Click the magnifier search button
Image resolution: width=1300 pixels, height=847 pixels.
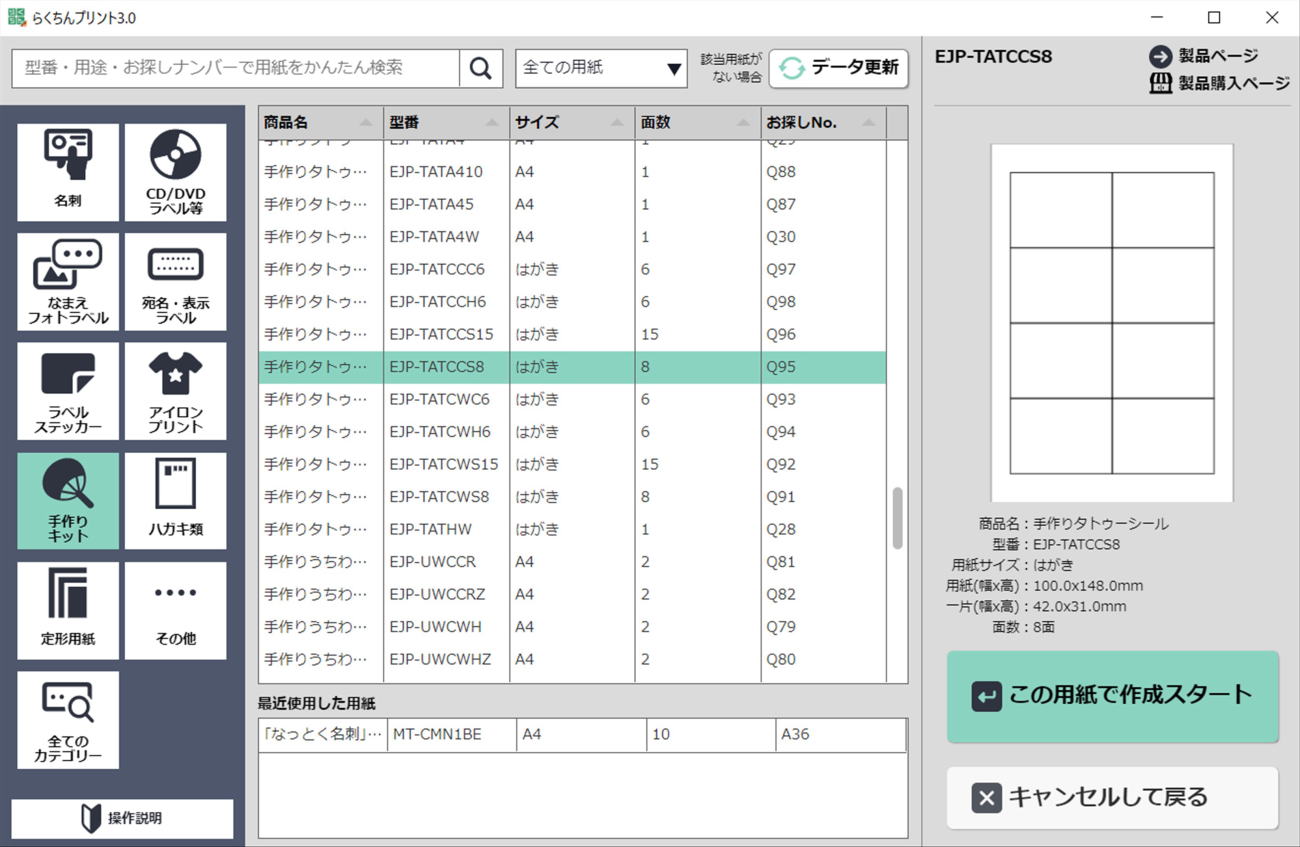pos(481,68)
